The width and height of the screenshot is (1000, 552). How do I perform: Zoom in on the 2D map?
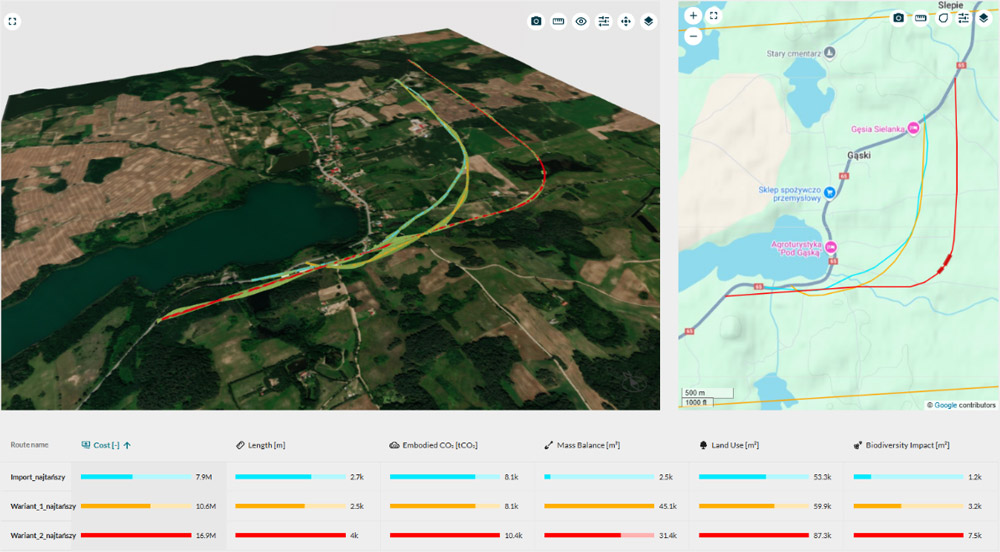693,15
